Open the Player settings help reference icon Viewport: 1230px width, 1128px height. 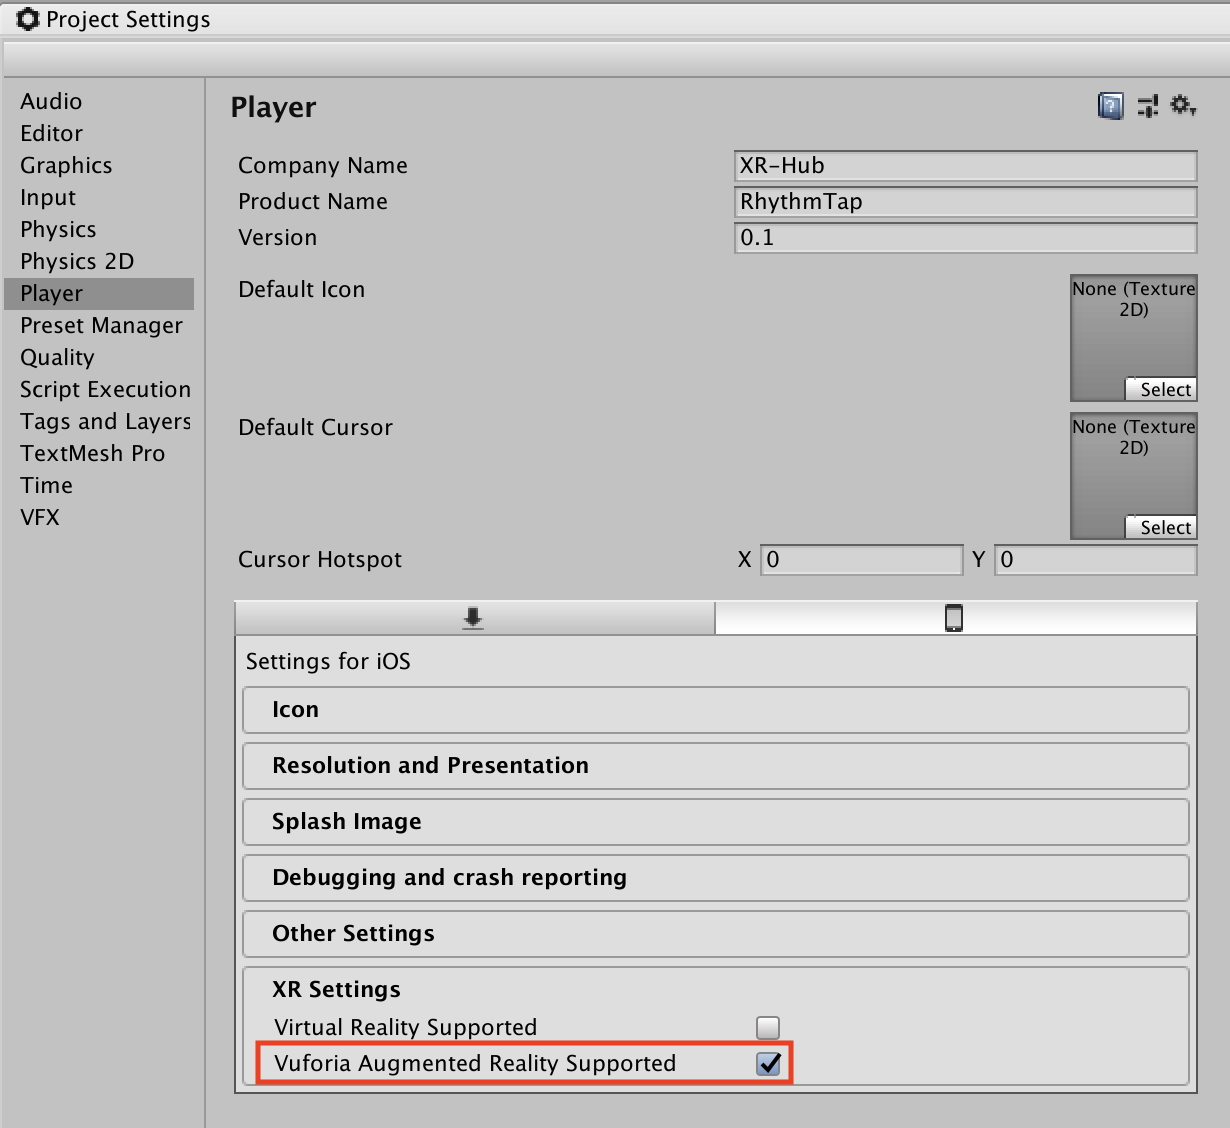[1110, 106]
